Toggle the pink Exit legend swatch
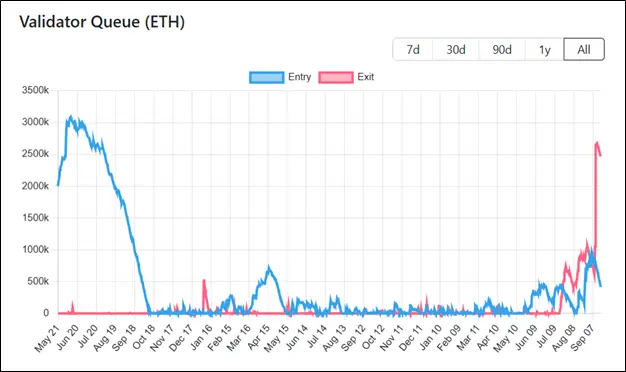 click(x=336, y=77)
